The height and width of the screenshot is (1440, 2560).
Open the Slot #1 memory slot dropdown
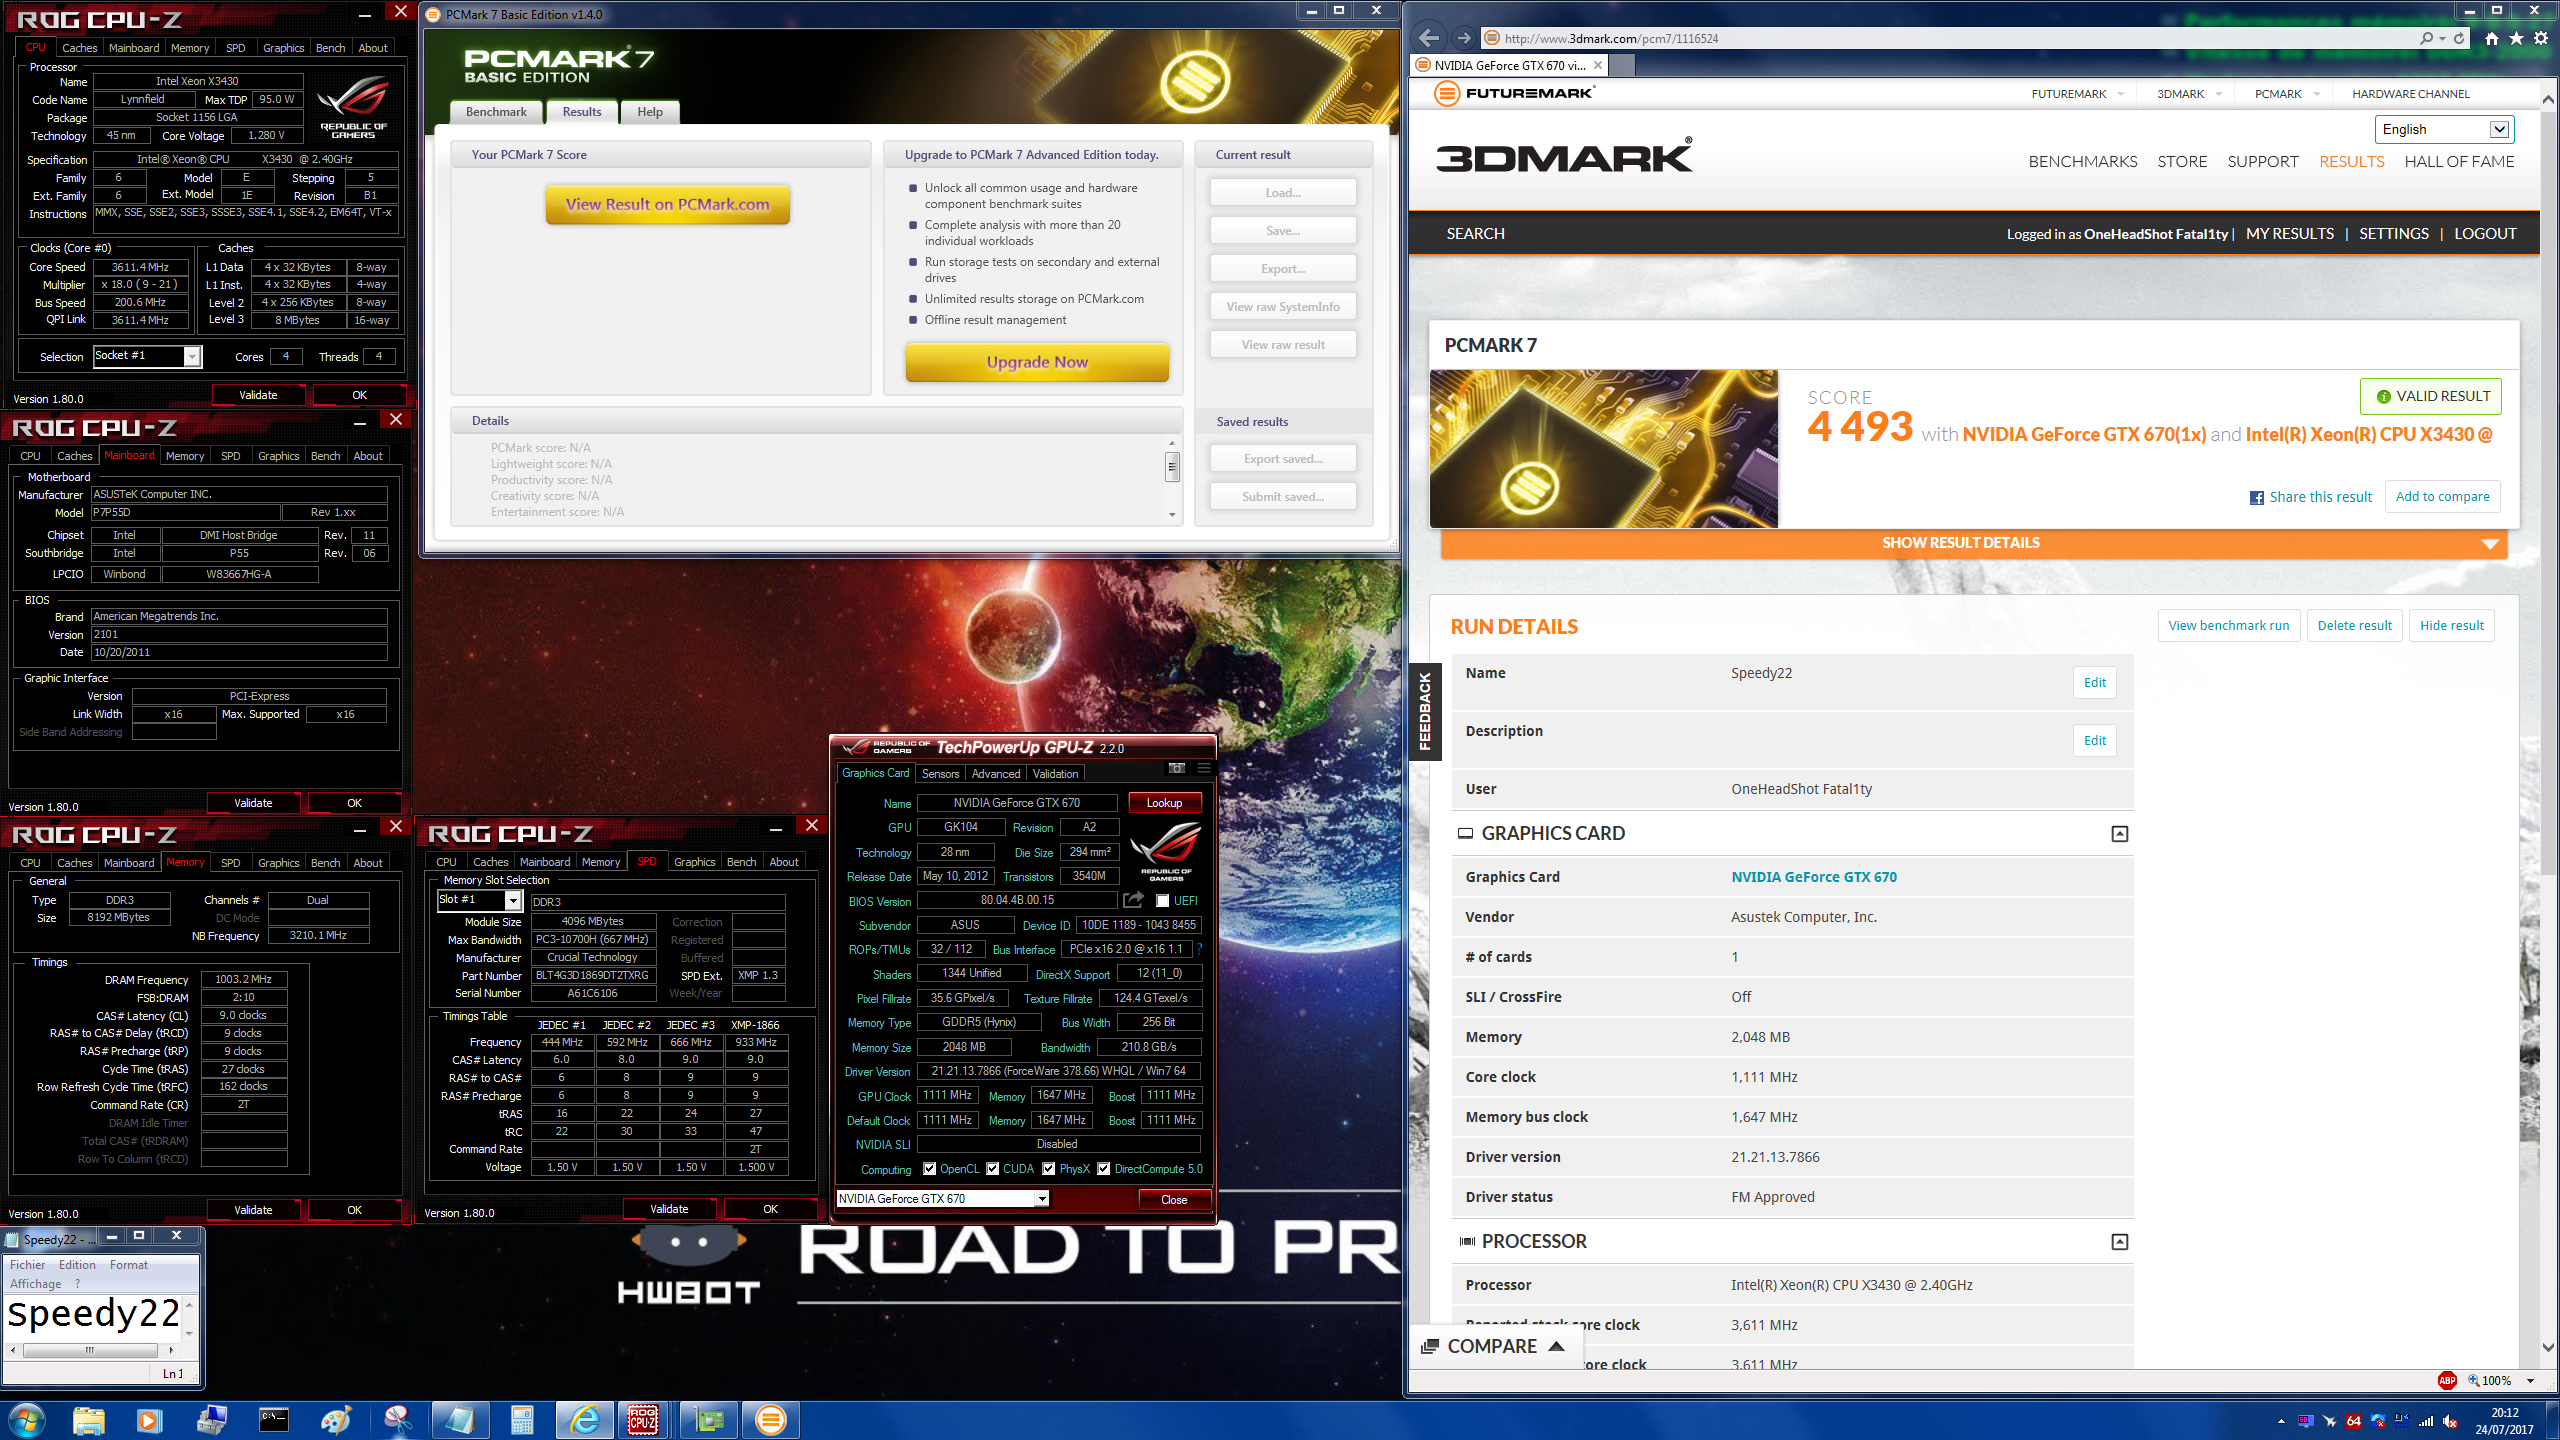point(479,900)
